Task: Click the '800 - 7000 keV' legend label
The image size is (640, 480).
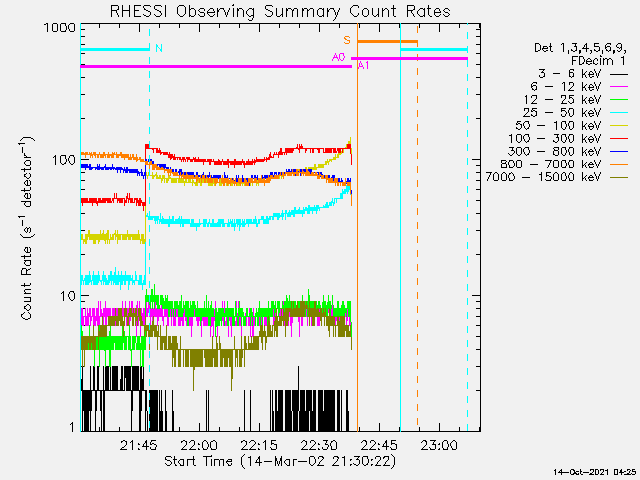Action: click(551, 164)
